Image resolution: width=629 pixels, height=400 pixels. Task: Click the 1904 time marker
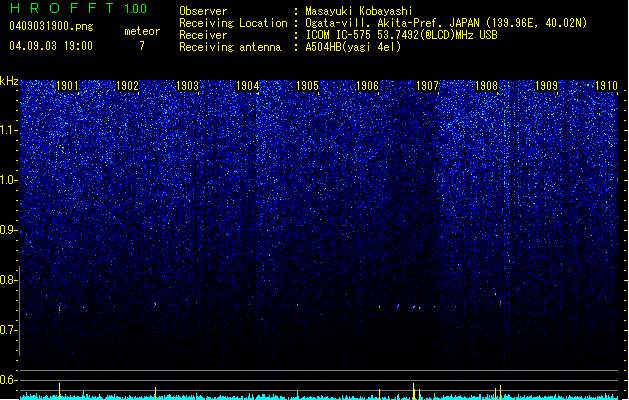tap(248, 86)
